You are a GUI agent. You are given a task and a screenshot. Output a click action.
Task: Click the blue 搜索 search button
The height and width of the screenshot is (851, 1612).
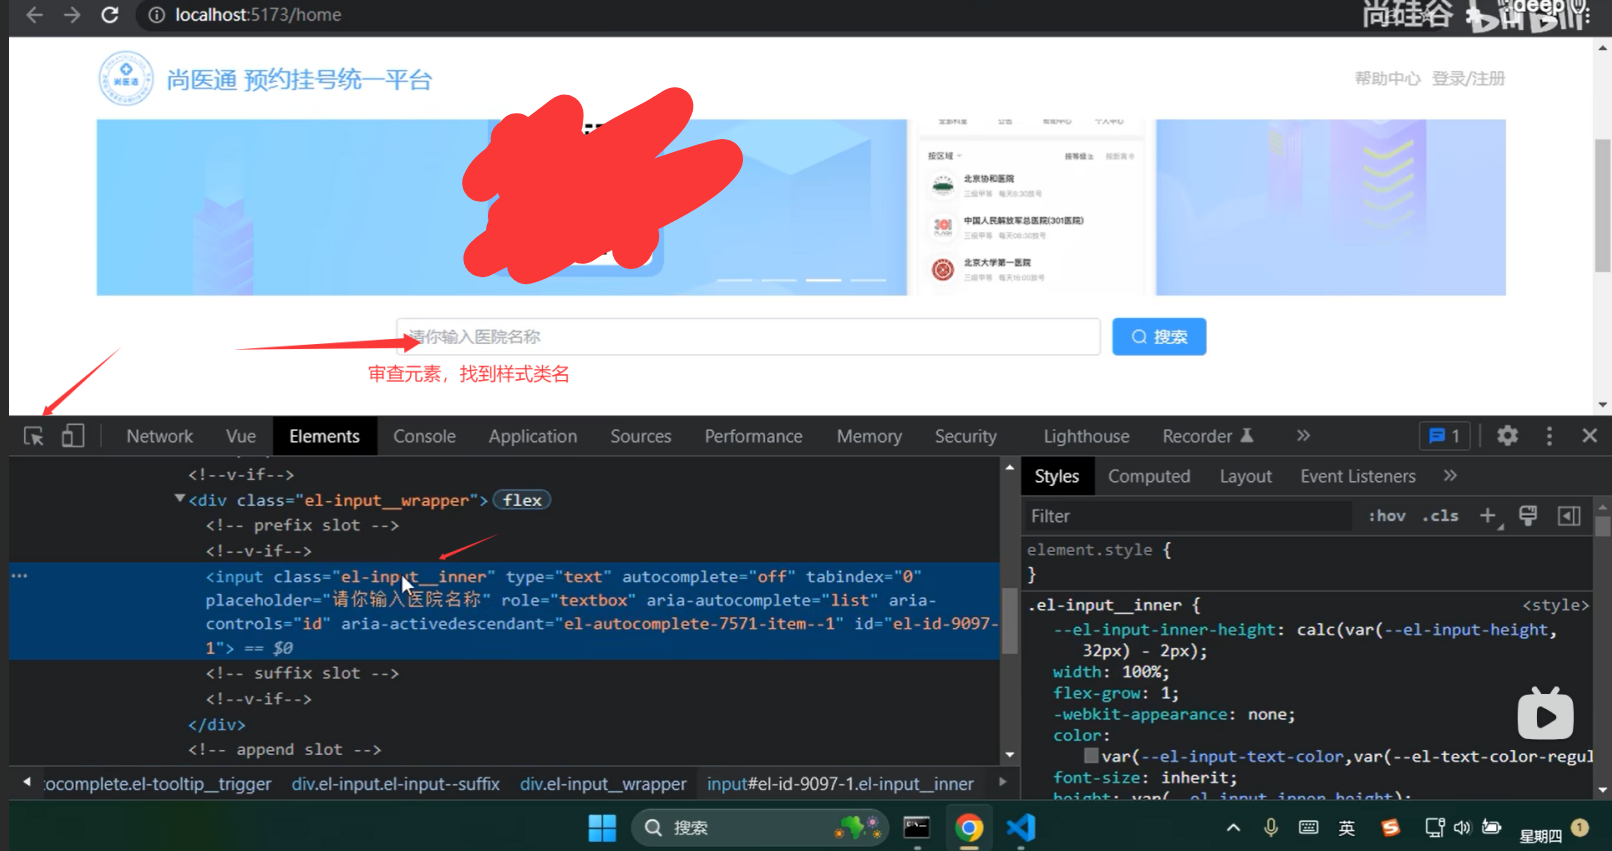[x=1159, y=337]
